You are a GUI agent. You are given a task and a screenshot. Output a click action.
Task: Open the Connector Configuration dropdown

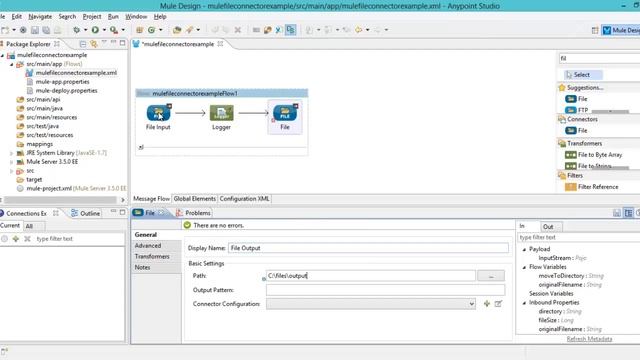[x=471, y=304]
